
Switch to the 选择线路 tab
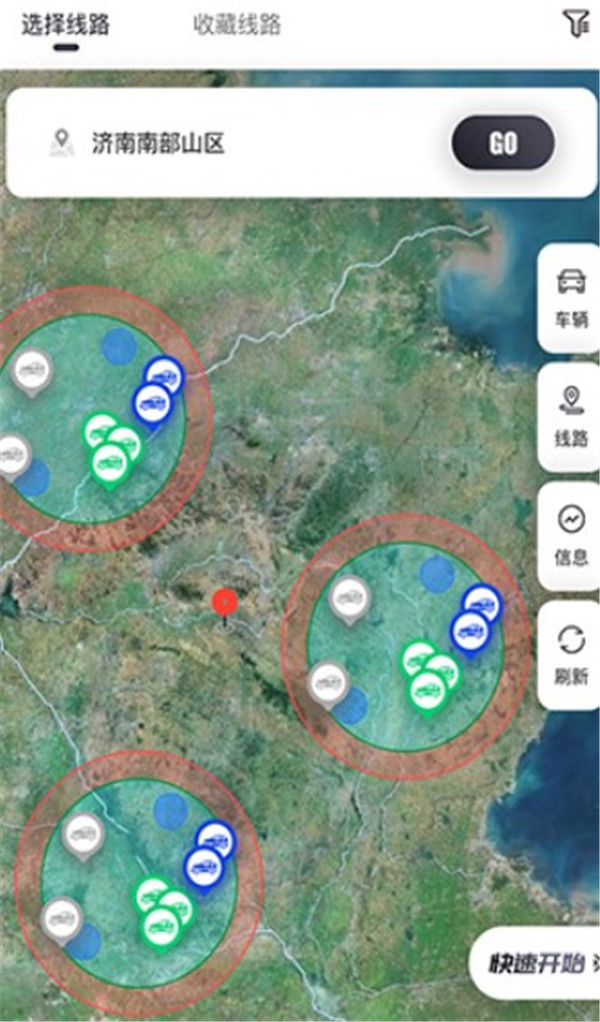66,25
